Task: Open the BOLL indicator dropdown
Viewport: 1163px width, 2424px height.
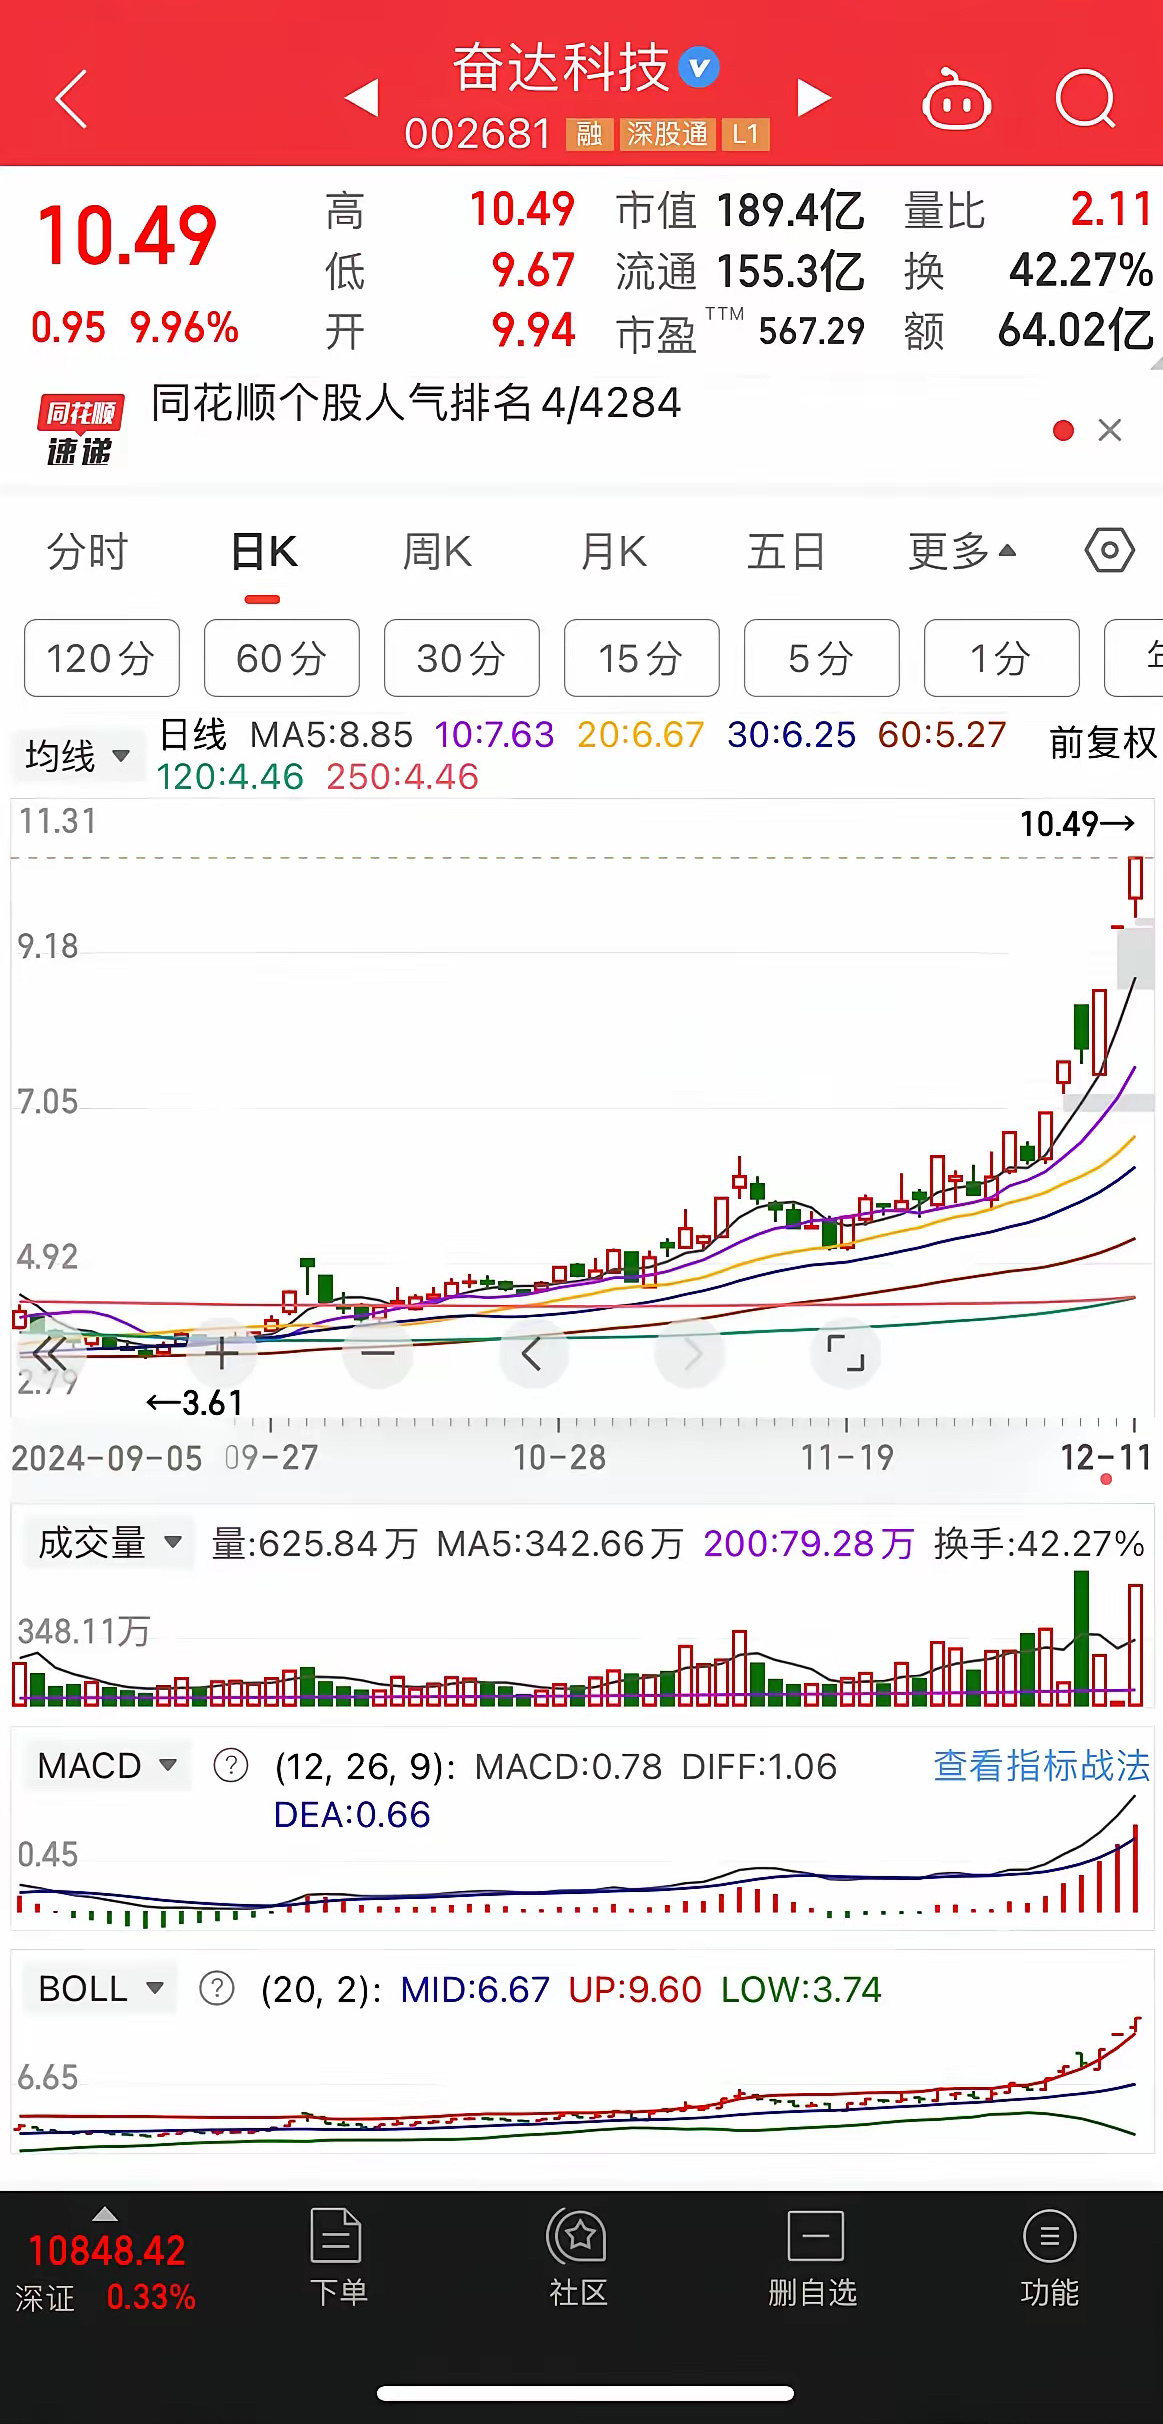Action: tap(100, 1989)
